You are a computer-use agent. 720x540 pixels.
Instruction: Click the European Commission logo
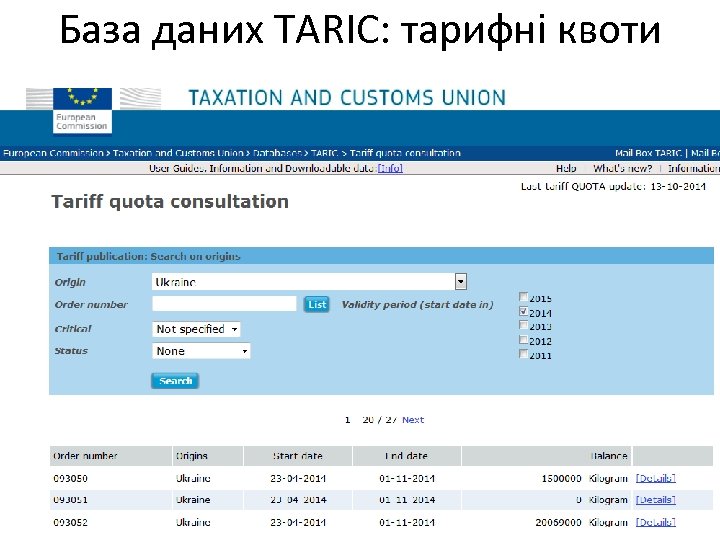(83, 111)
